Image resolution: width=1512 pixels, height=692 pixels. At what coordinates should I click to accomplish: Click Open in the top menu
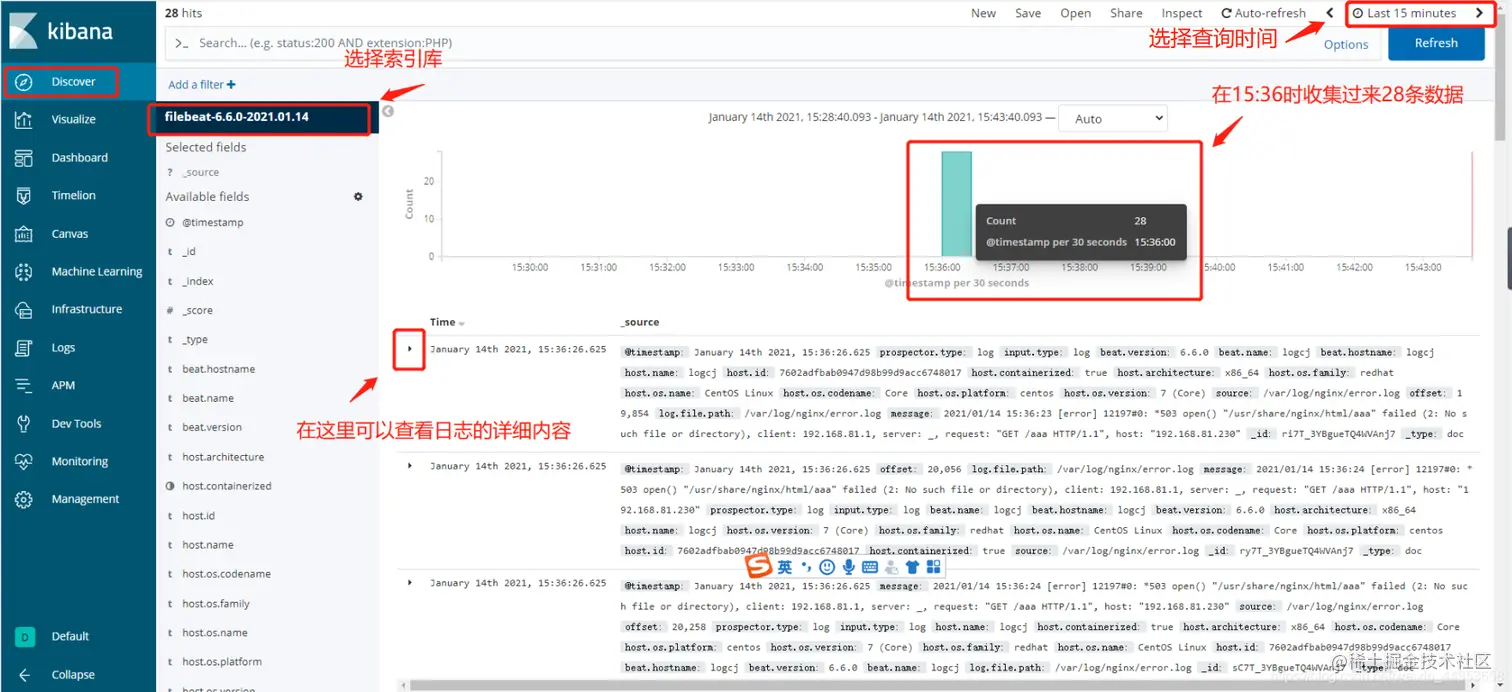[1076, 13]
